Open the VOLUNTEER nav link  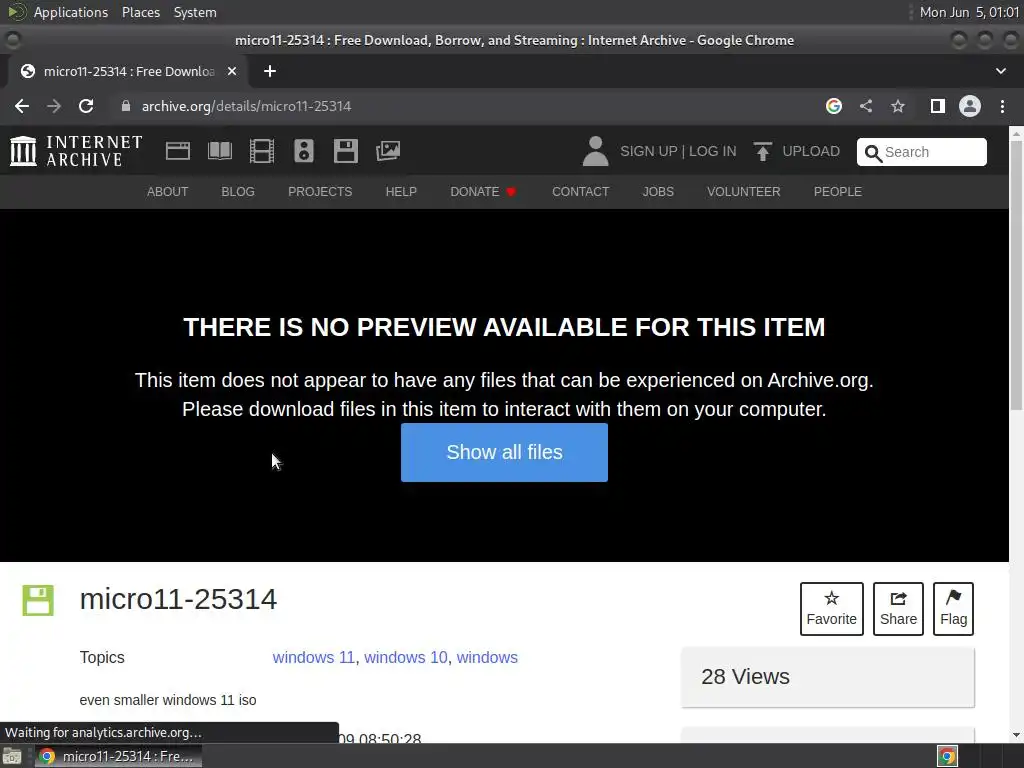coord(743,191)
